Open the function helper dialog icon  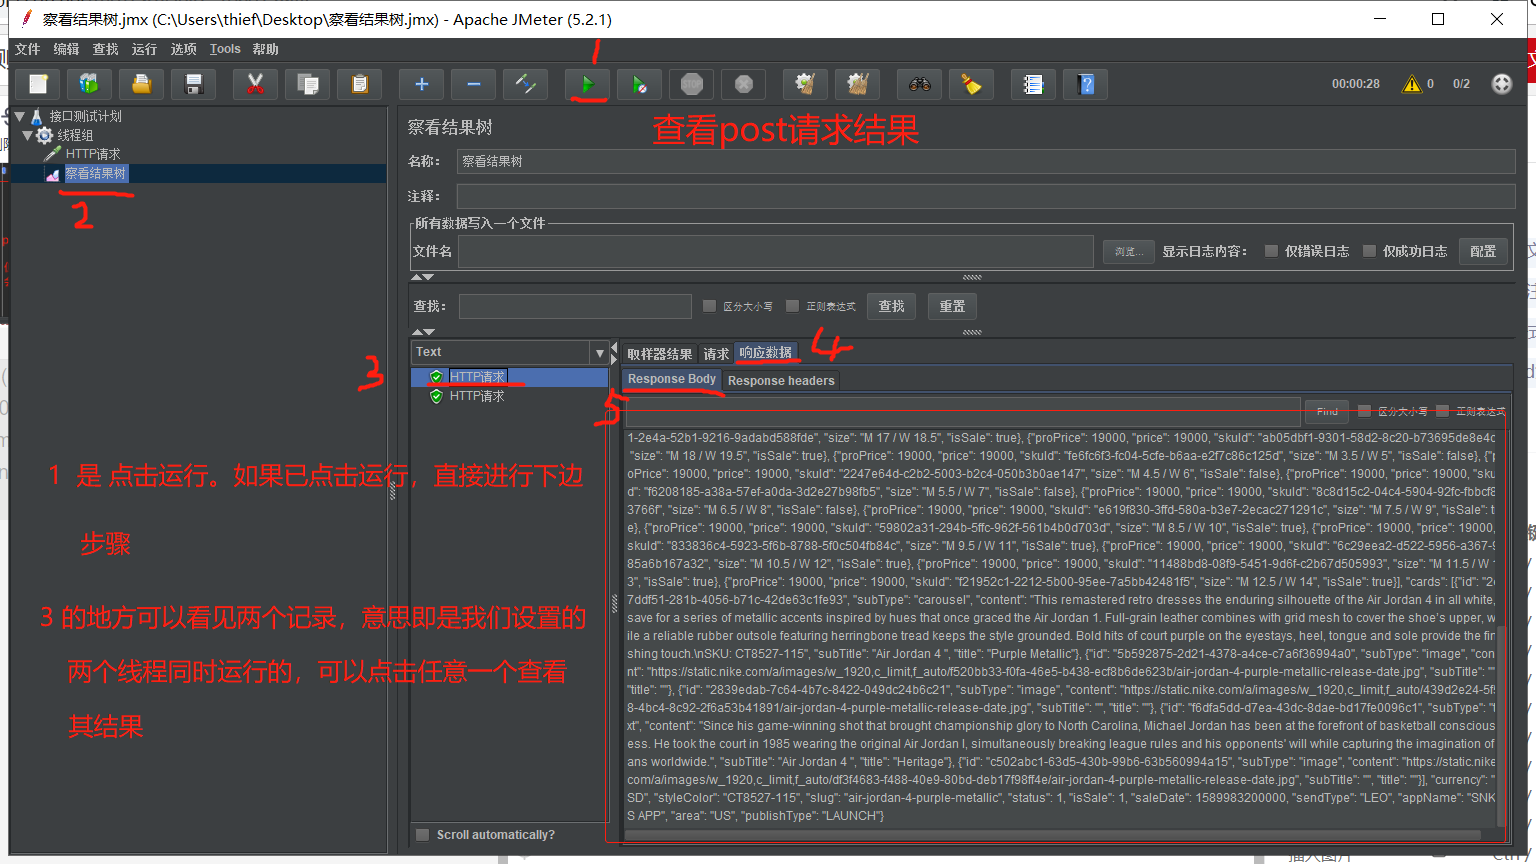[x=1033, y=84]
